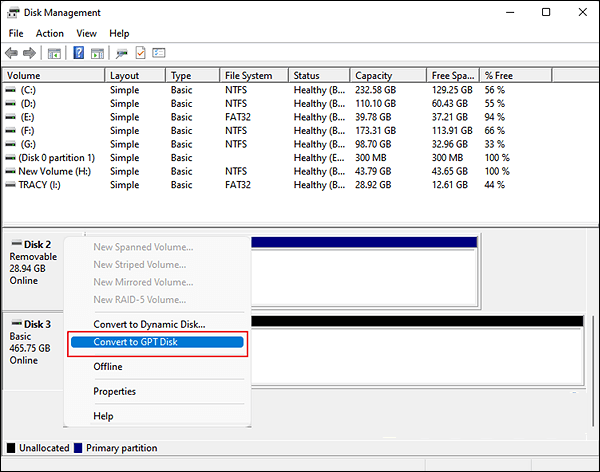The image size is (600, 472).
Task: Sort by the File System column header
Action: (x=248, y=76)
